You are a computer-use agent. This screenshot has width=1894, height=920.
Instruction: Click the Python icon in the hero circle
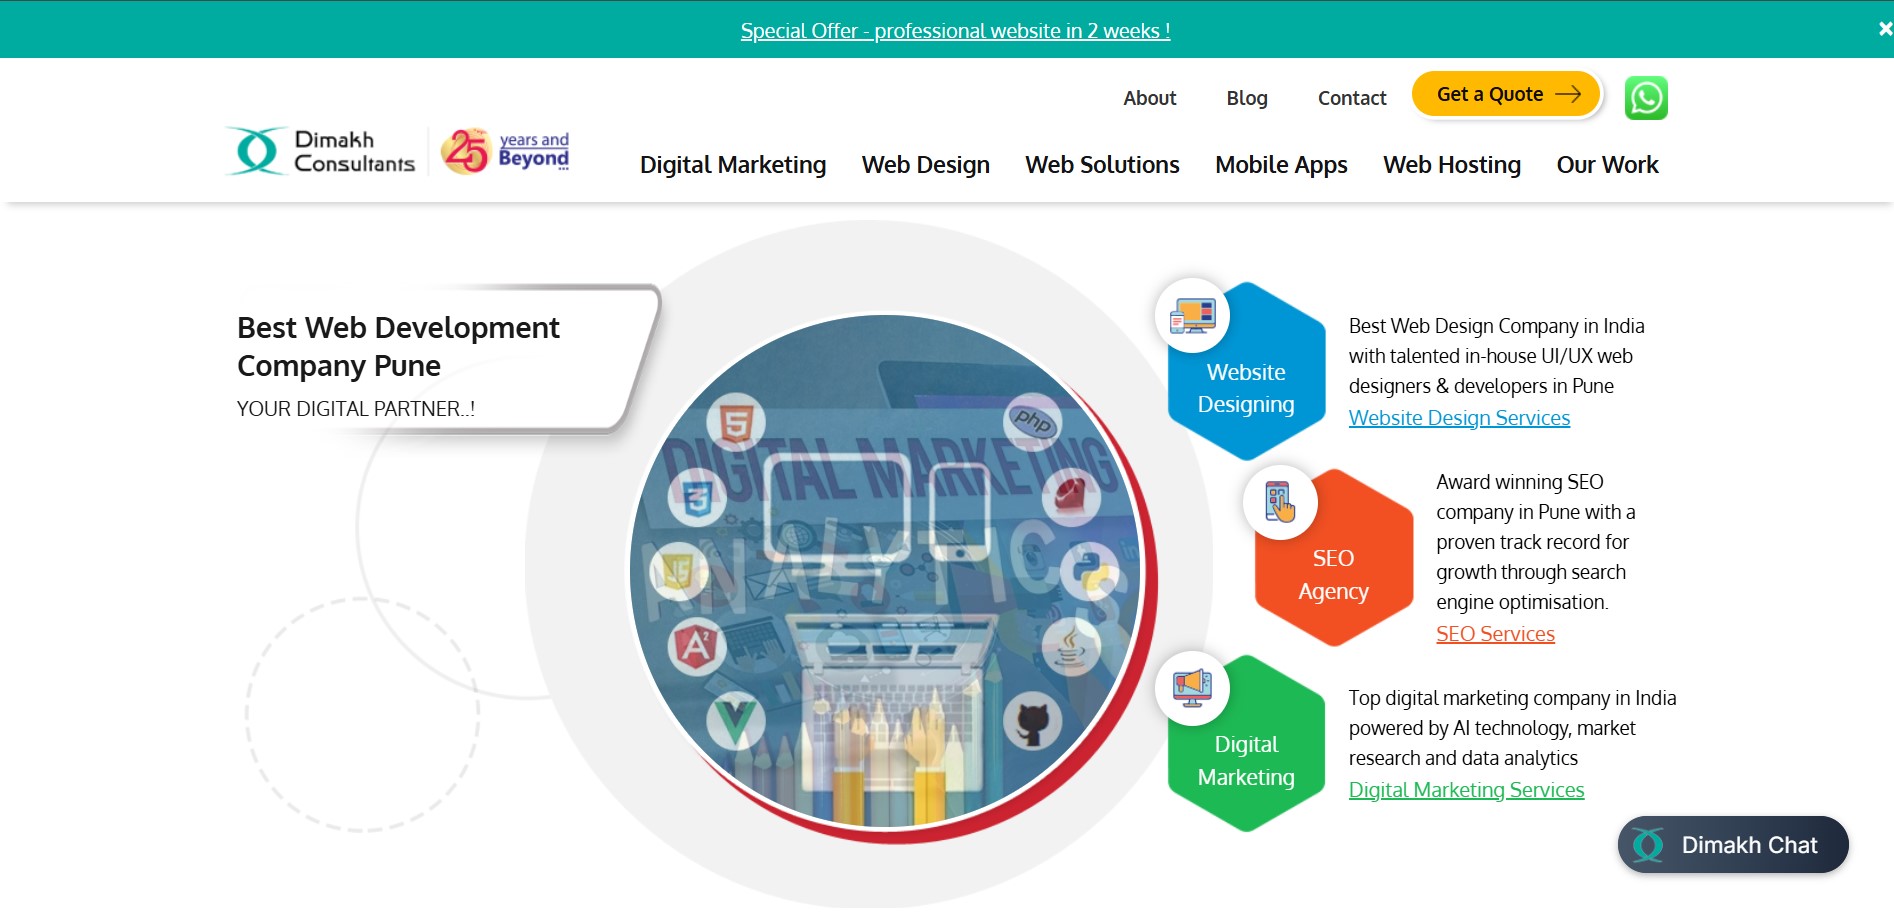click(1091, 571)
